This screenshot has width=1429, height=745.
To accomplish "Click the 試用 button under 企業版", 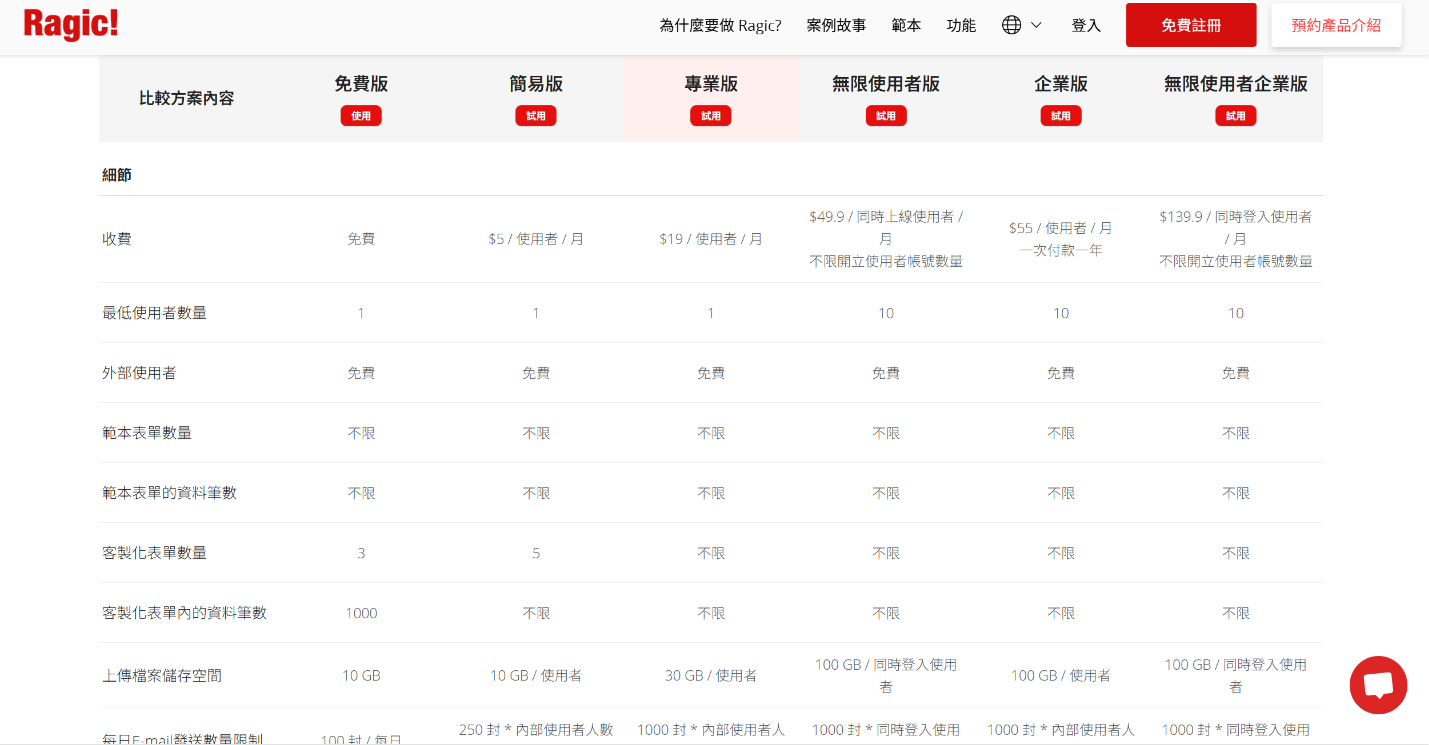I will (1061, 116).
